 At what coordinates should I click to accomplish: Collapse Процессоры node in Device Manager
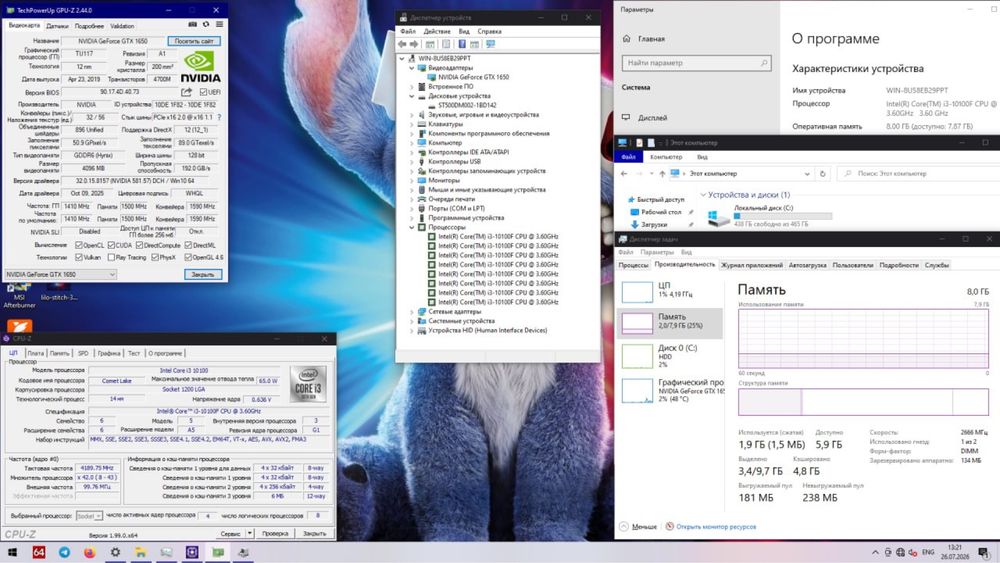(411, 227)
